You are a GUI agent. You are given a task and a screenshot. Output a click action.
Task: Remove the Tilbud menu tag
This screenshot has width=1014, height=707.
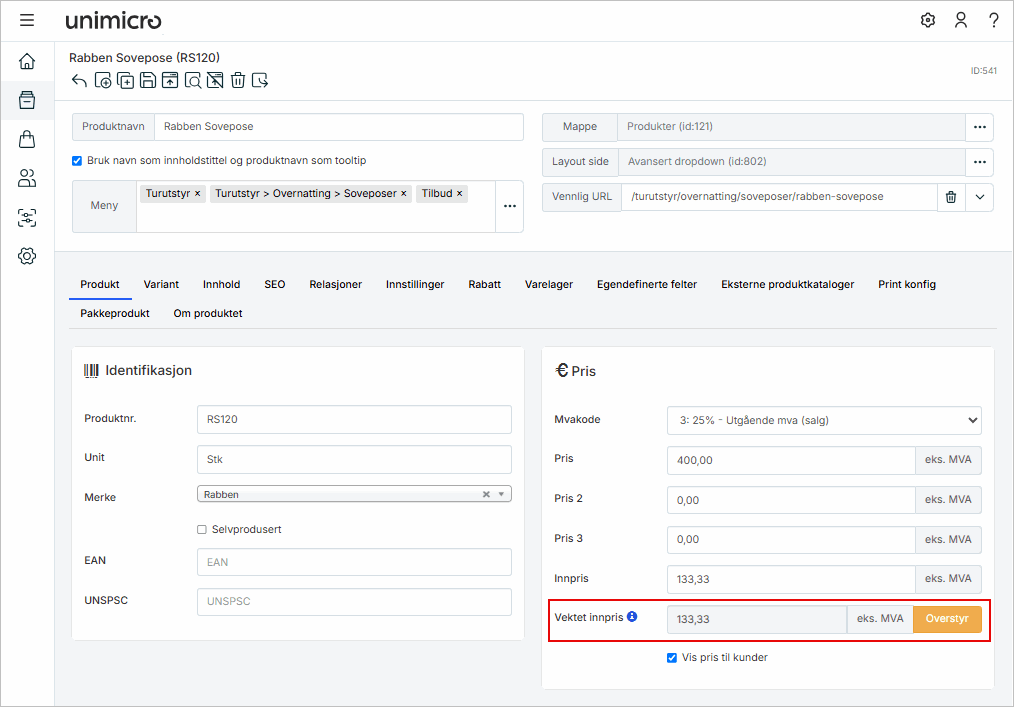tap(460, 193)
